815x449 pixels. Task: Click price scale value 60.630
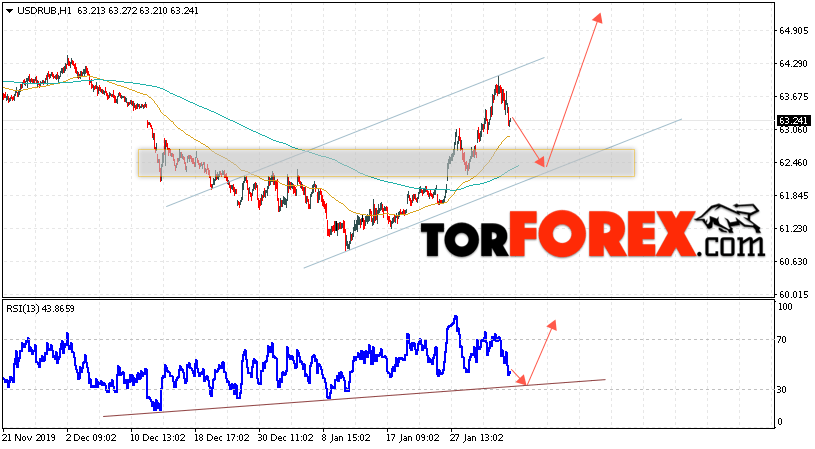pyautogui.click(x=793, y=261)
